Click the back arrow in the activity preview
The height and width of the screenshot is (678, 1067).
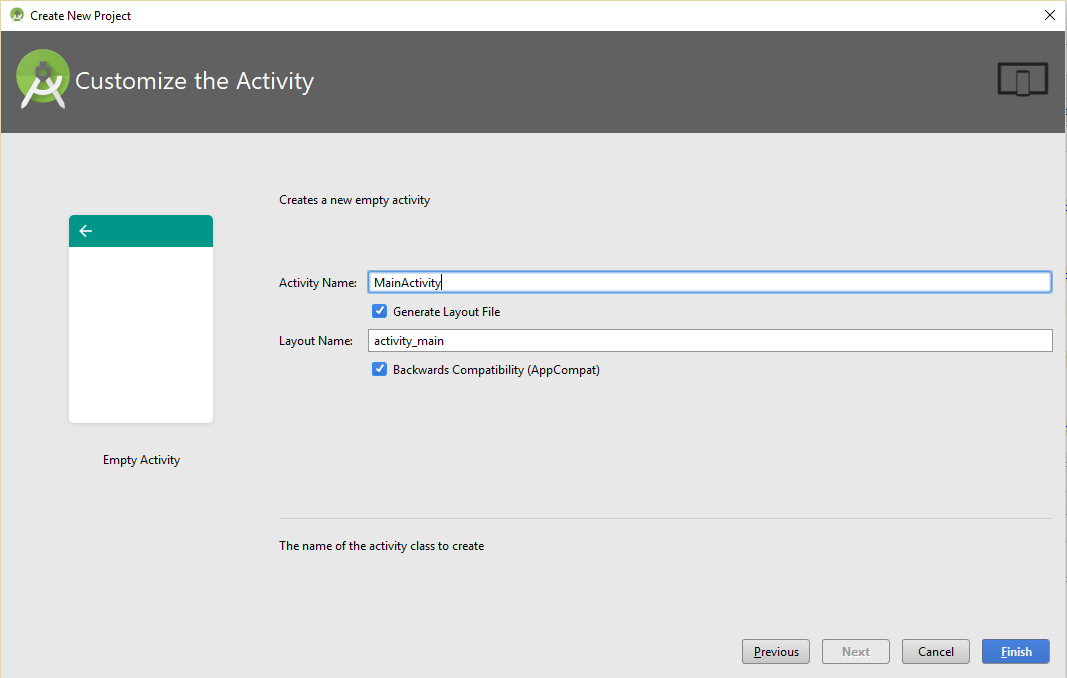pyautogui.click(x=85, y=231)
